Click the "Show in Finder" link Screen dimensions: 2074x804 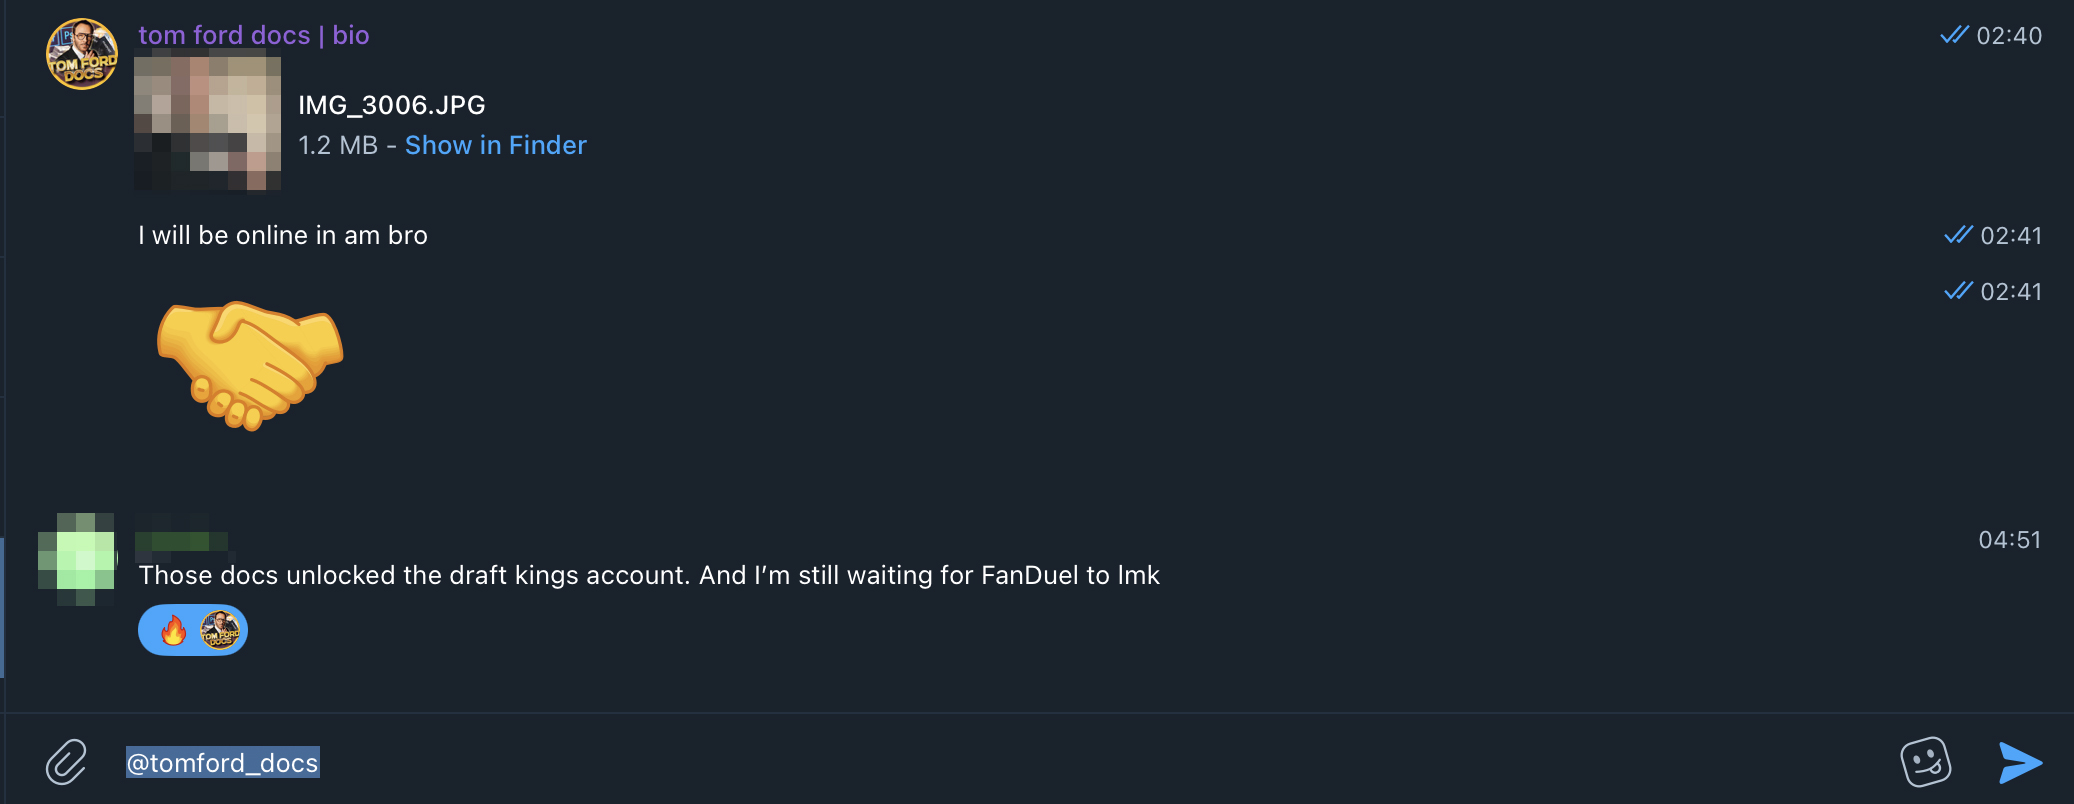495,145
